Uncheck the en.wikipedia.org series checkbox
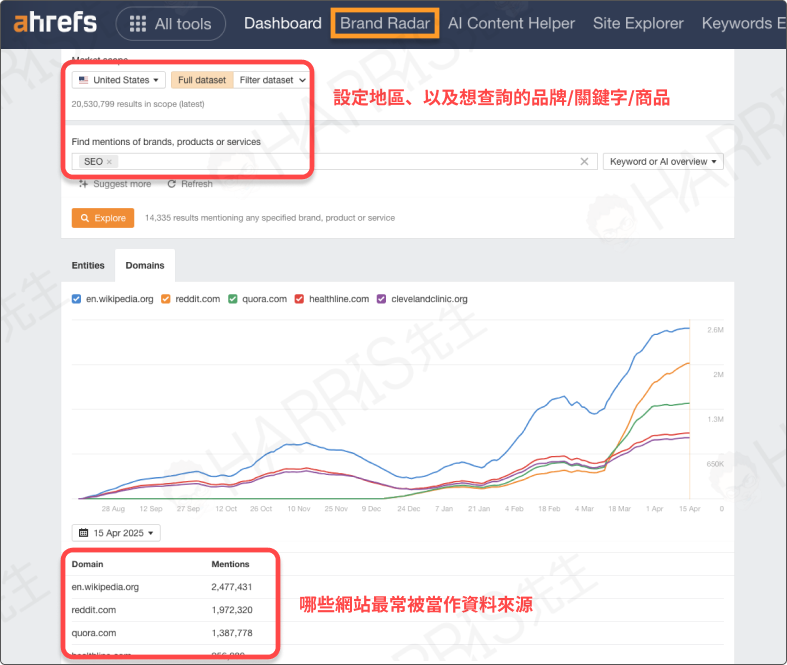787x665 pixels. tap(76, 299)
